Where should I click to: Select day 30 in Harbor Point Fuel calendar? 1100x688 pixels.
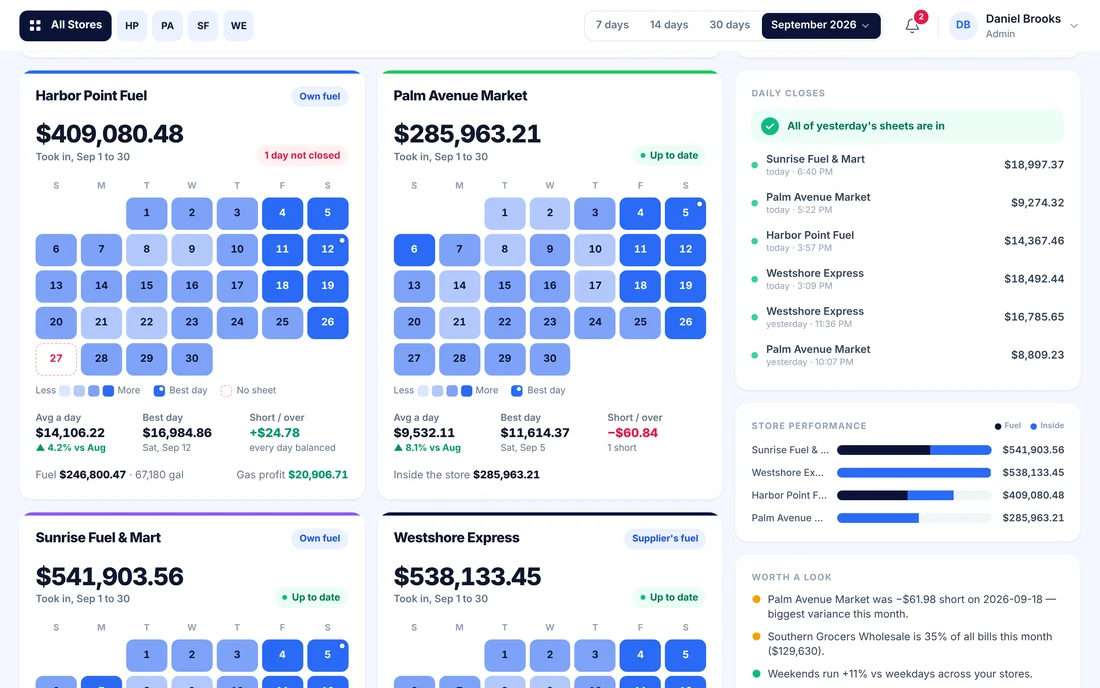point(192,358)
